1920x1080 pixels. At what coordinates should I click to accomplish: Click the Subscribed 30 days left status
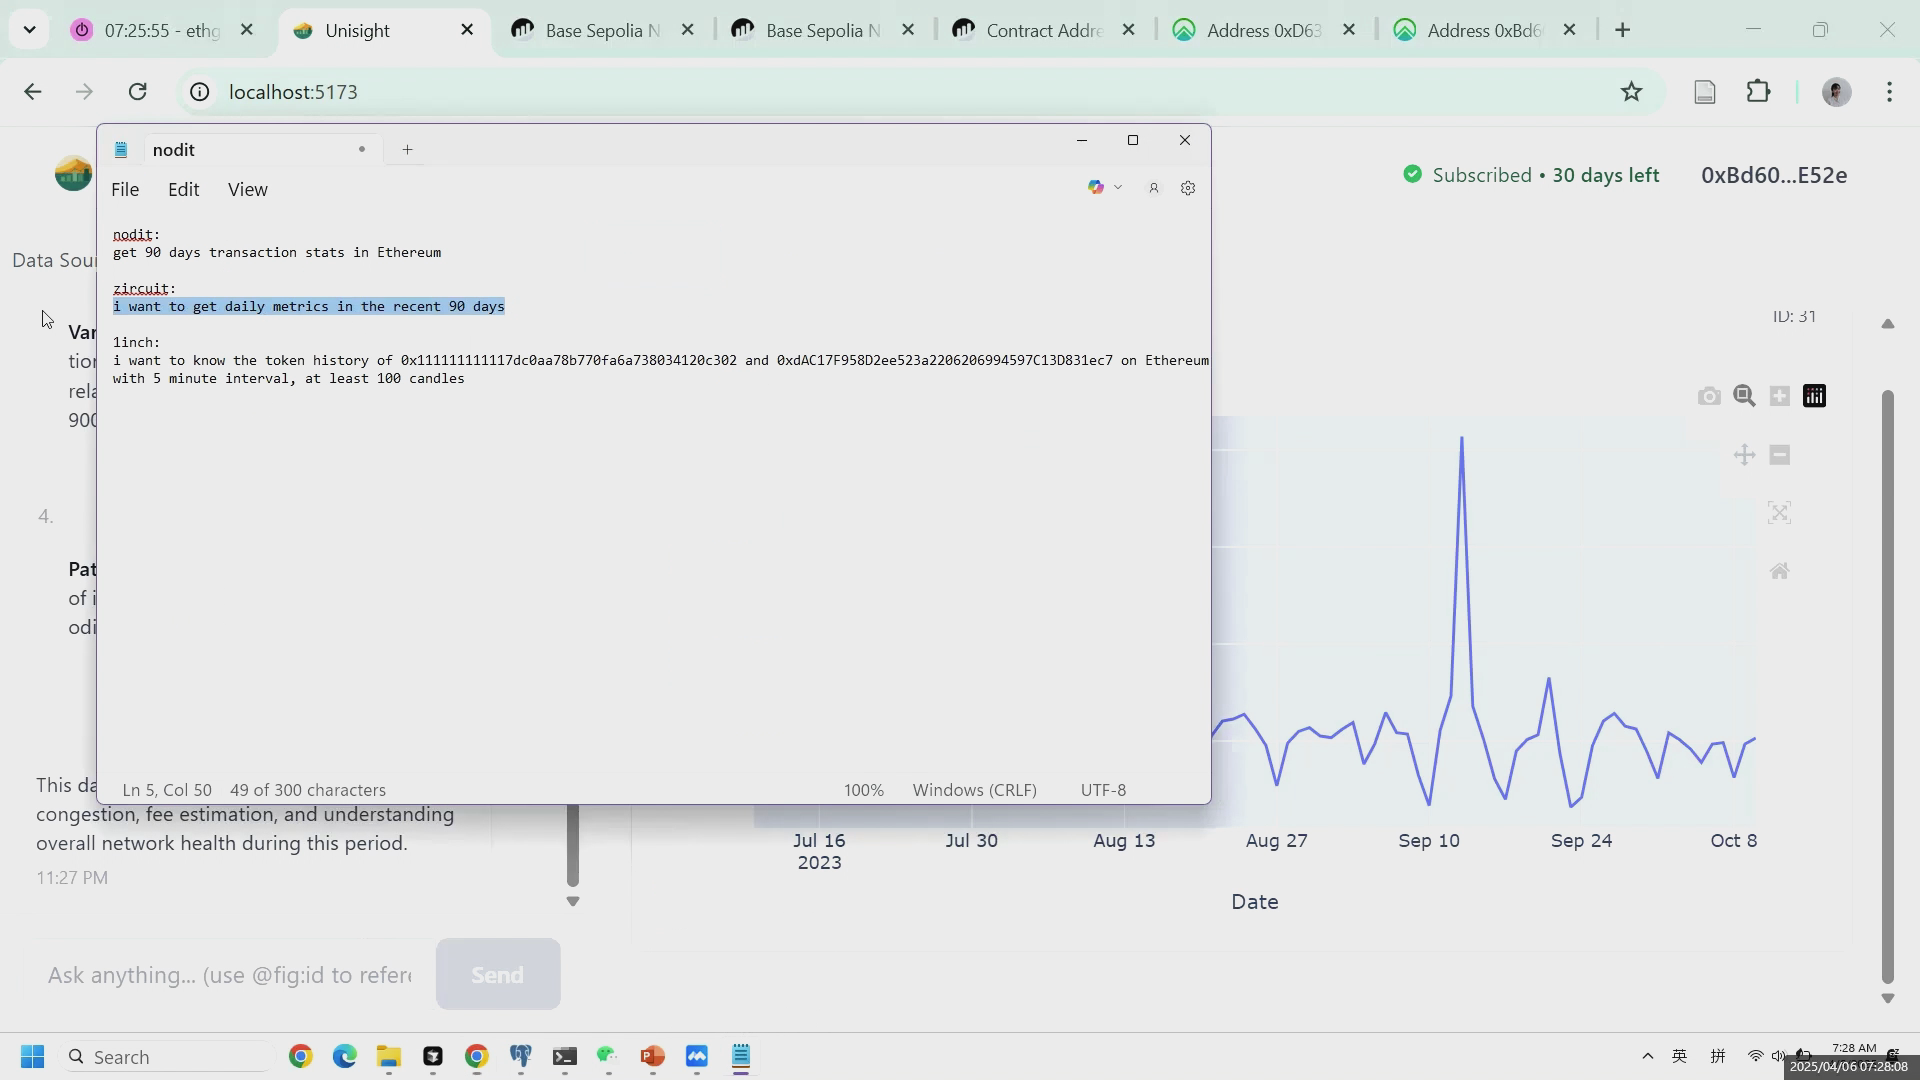point(1532,175)
